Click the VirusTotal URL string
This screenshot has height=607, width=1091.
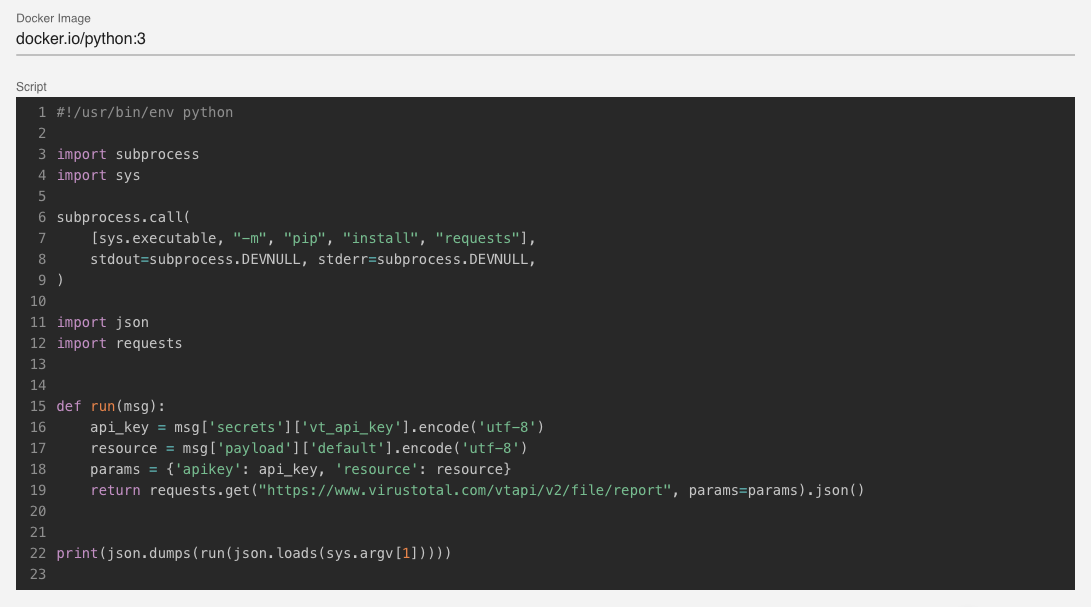tap(464, 490)
